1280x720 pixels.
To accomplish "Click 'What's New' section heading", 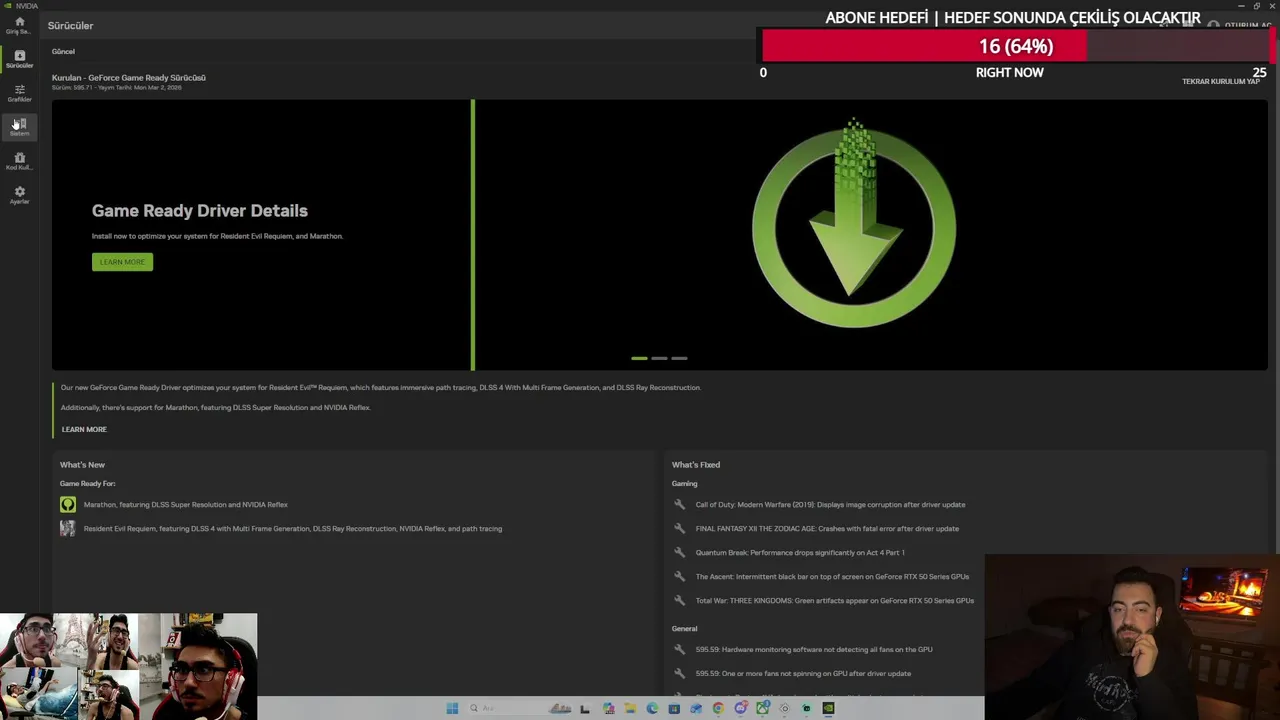I will tap(82, 465).
